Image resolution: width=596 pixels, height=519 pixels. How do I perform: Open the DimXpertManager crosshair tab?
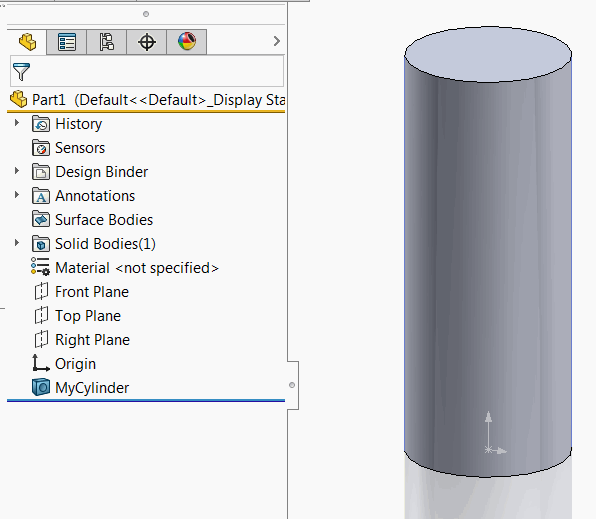coord(147,42)
